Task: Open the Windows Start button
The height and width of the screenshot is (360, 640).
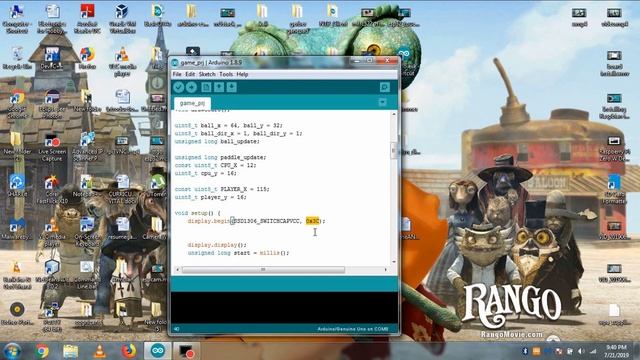Action: [12, 351]
